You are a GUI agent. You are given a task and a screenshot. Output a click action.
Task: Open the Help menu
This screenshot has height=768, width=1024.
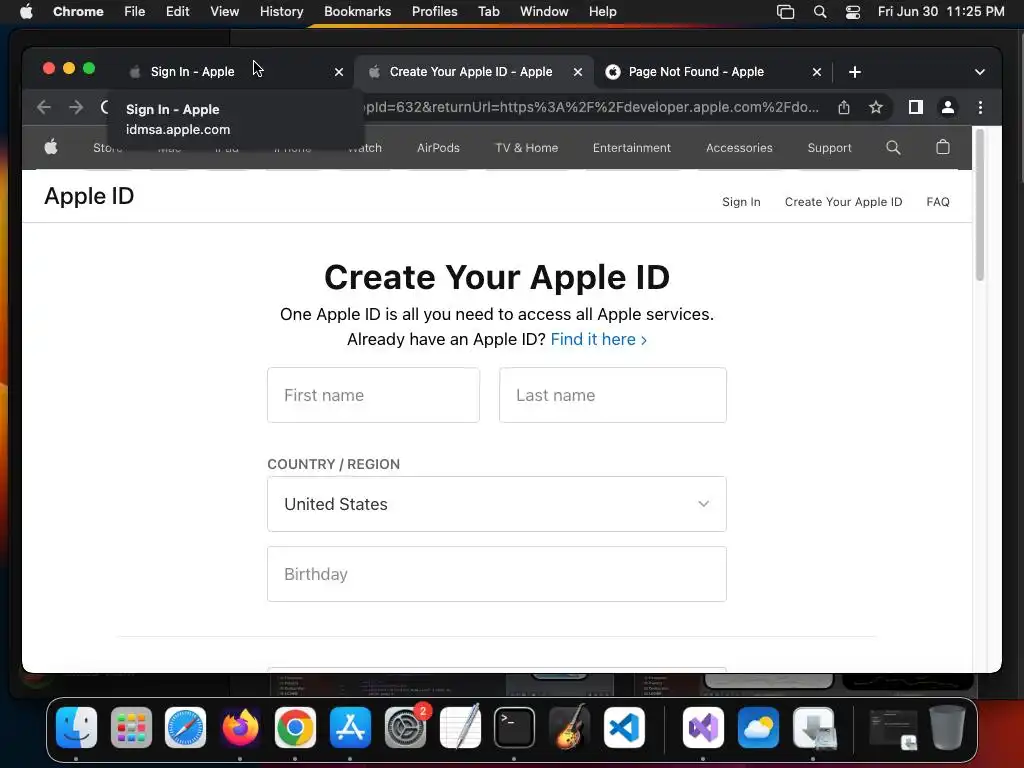point(602,12)
